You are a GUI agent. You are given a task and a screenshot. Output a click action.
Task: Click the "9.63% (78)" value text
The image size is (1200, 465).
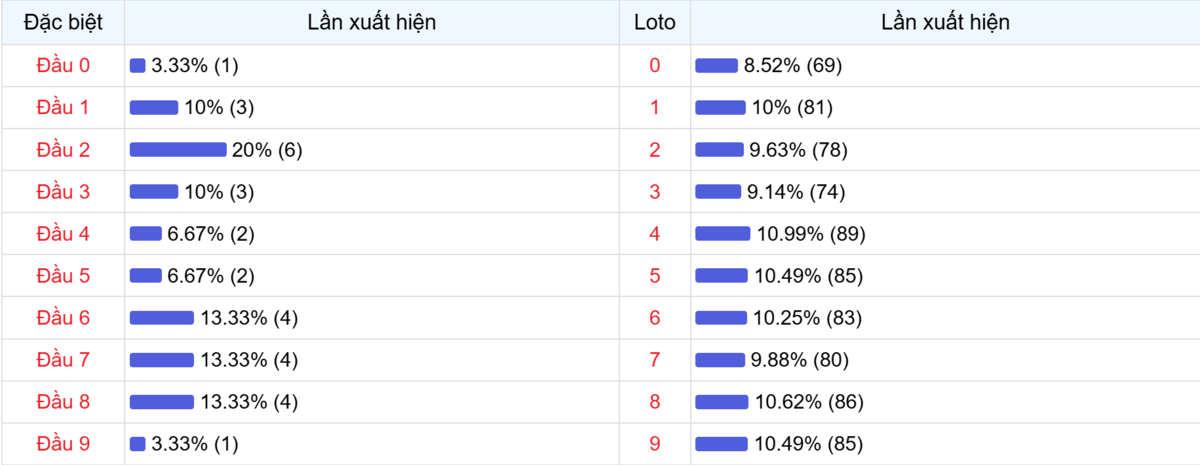click(798, 150)
